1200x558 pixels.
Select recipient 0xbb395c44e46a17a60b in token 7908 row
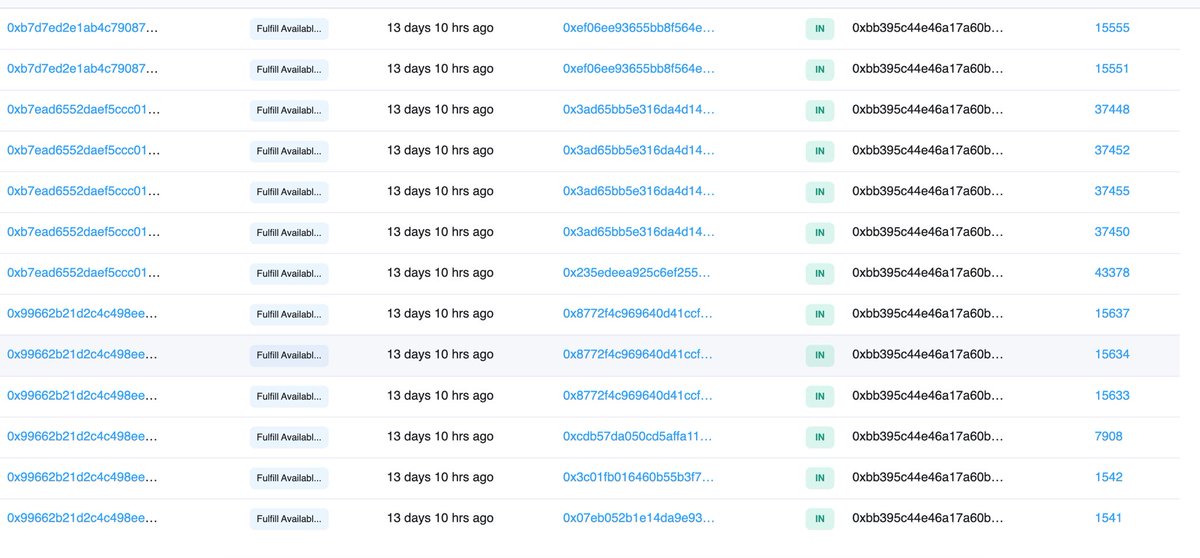(x=928, y=436)
